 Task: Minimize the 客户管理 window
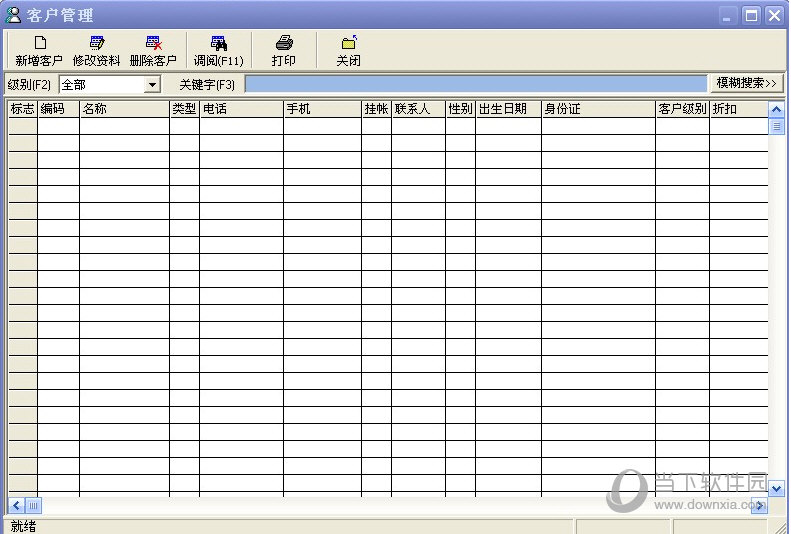(727, 16)
